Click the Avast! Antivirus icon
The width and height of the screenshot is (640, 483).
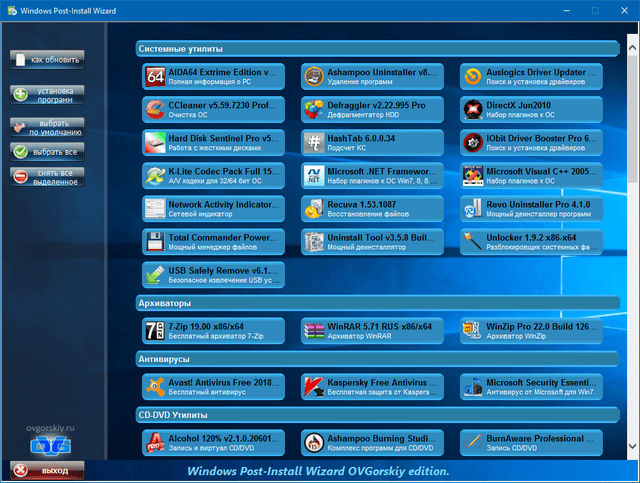[155, 387]
